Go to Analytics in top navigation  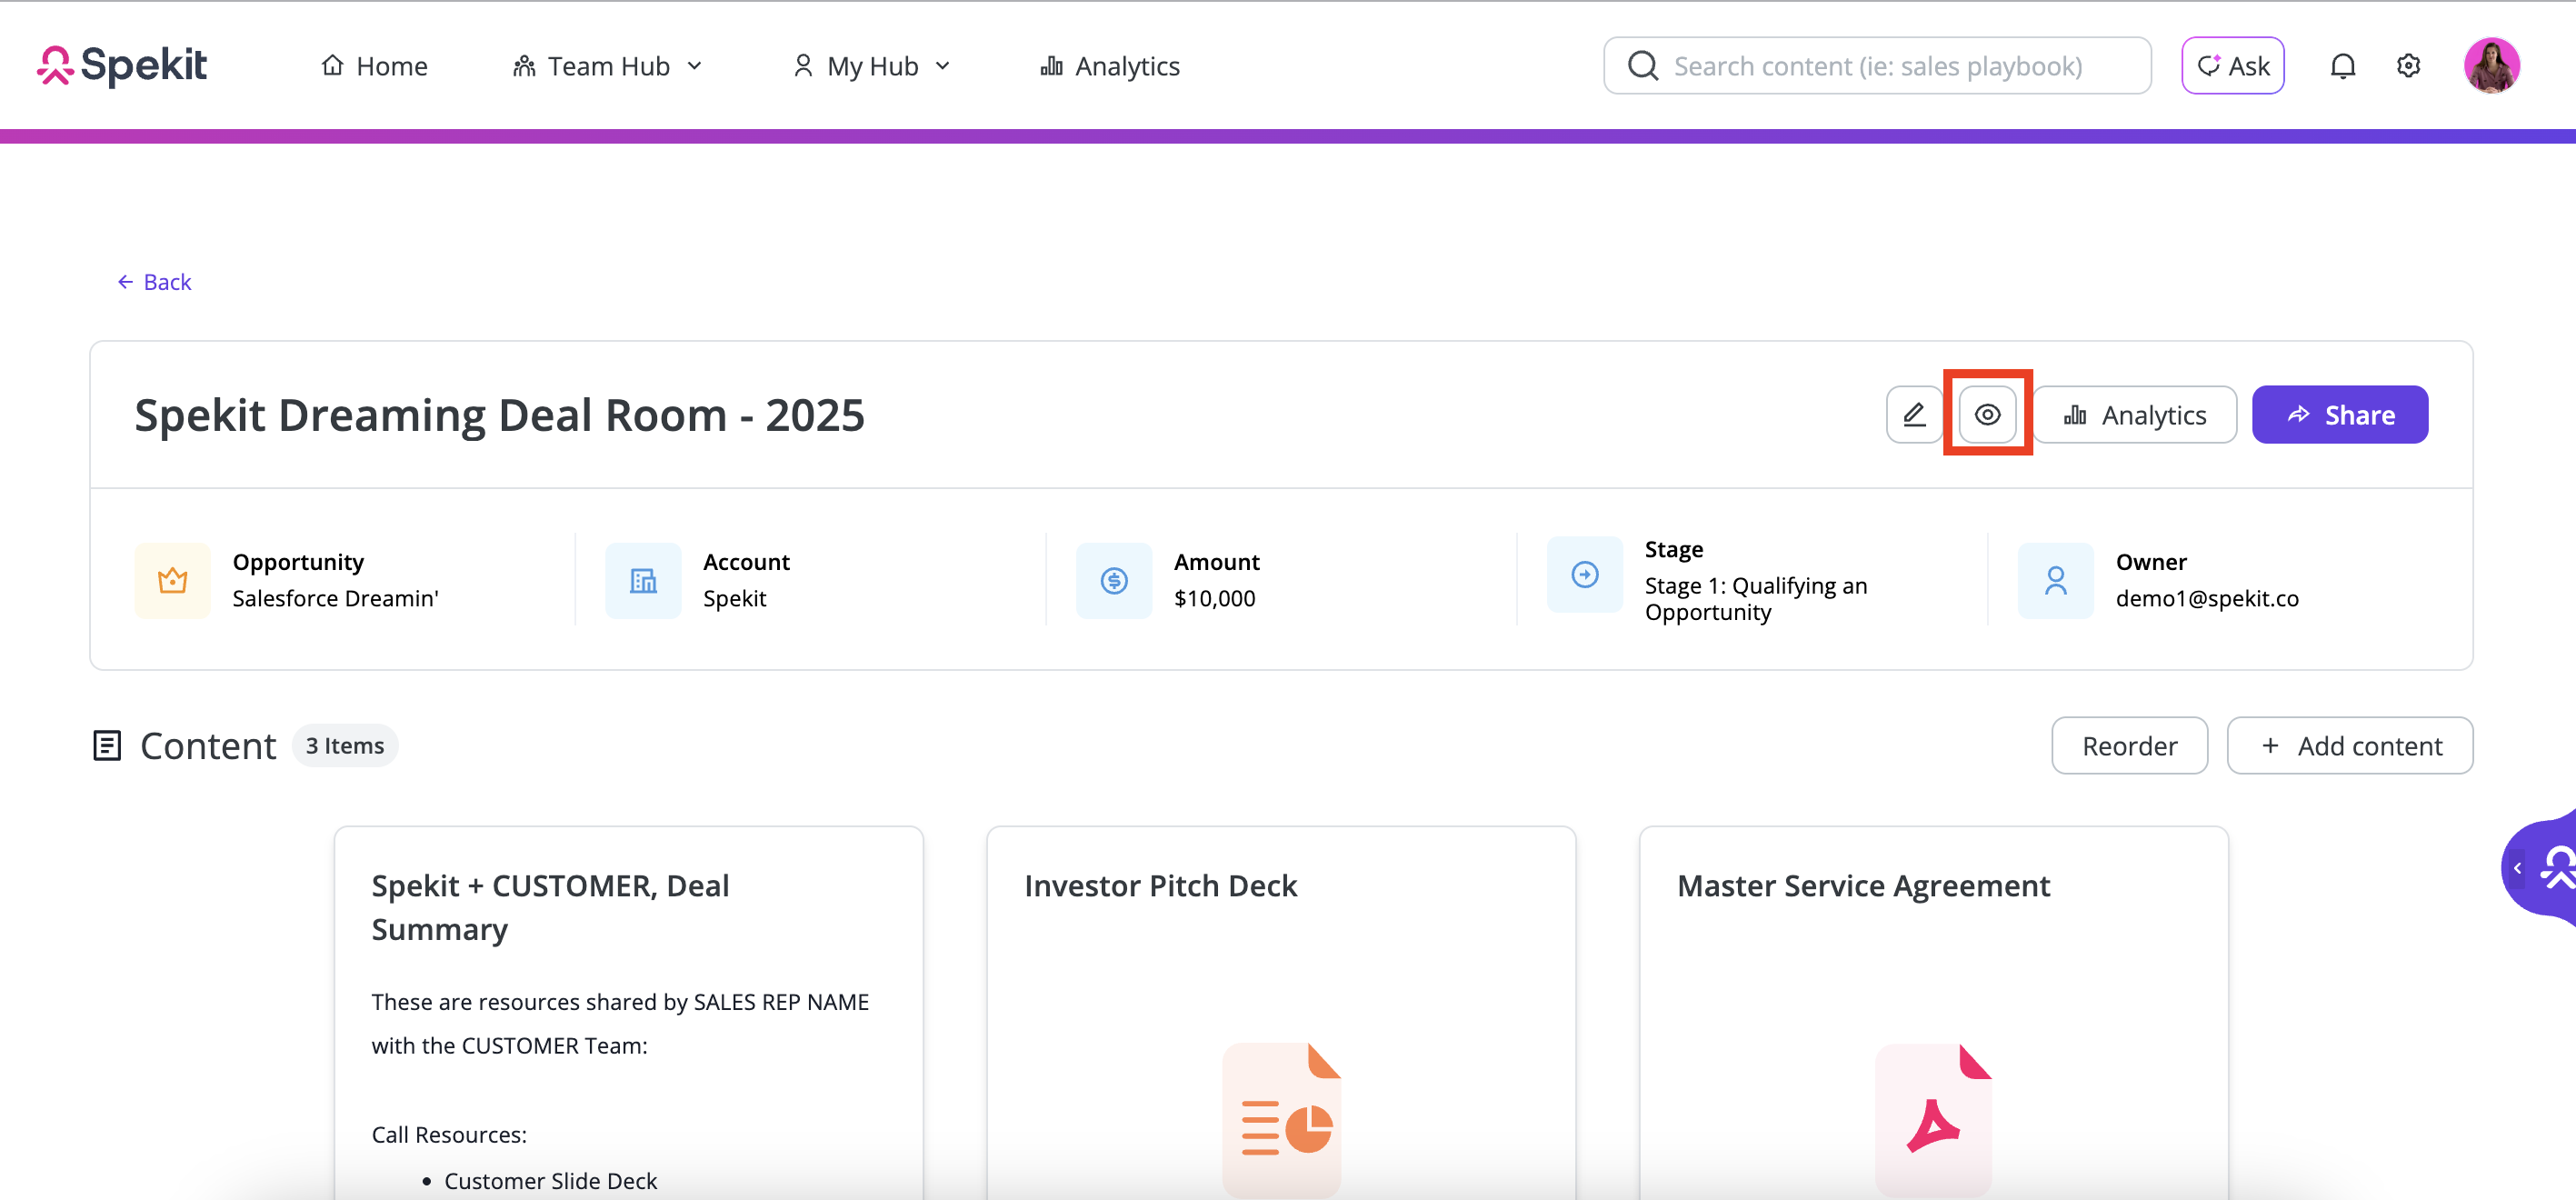click(x=1110, y=66)
